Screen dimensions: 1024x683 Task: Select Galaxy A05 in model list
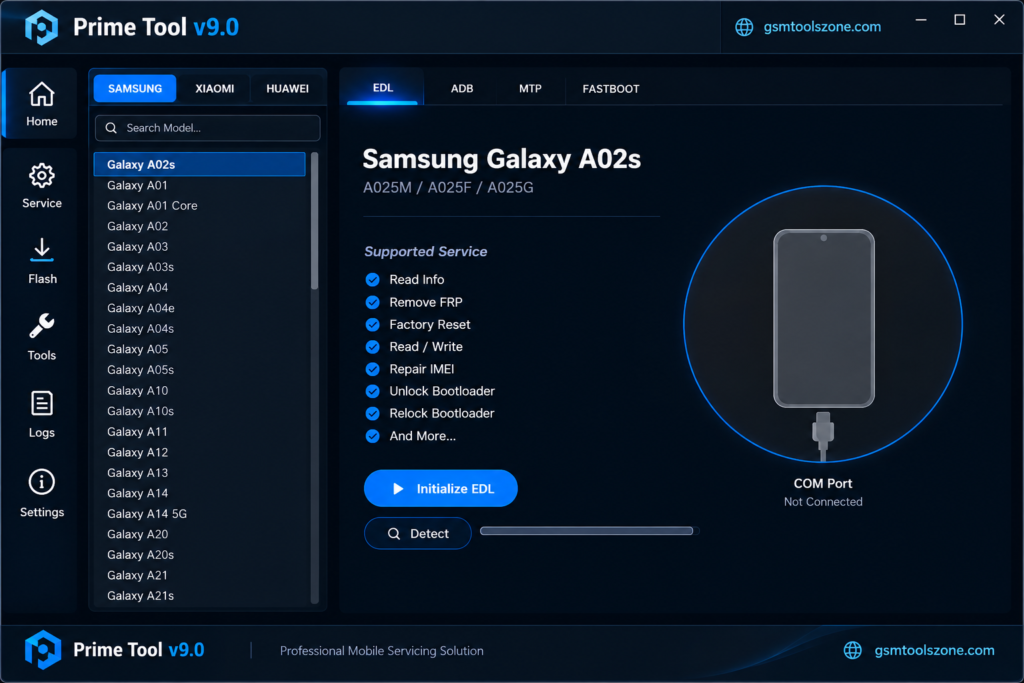click(199, 349)
